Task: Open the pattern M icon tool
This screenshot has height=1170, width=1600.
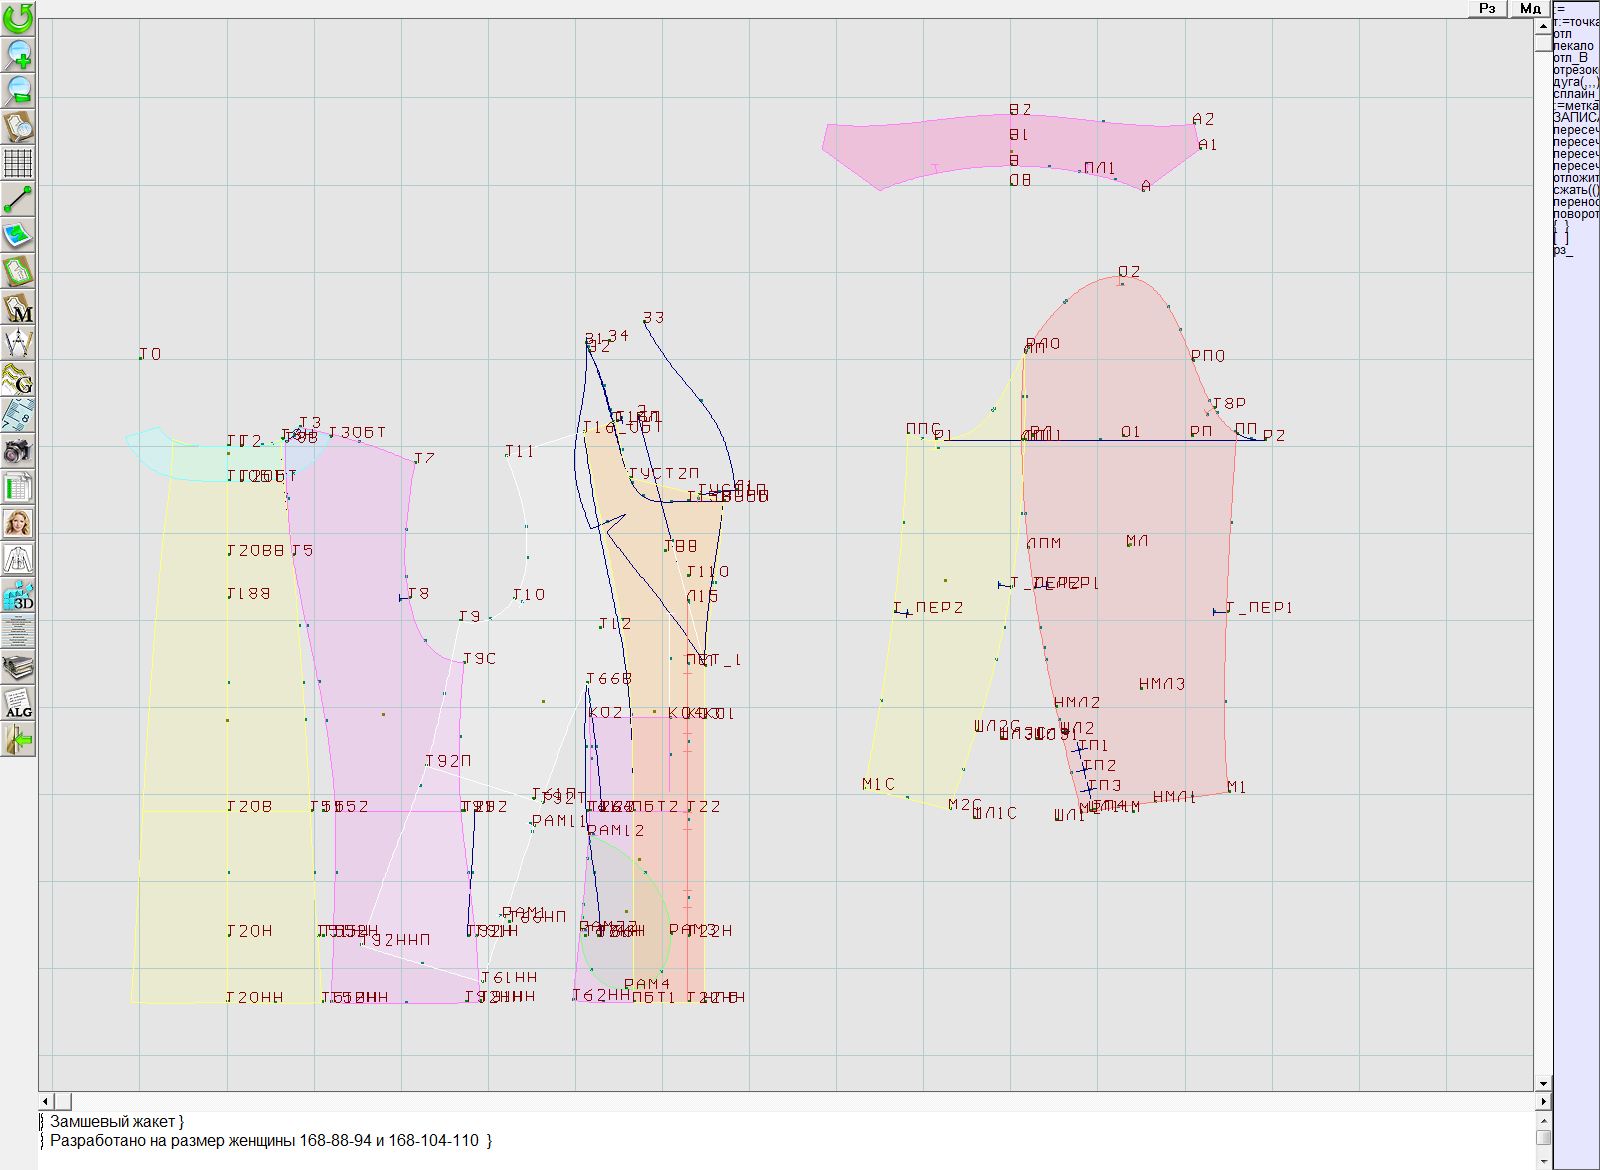Action: point(18,307)
